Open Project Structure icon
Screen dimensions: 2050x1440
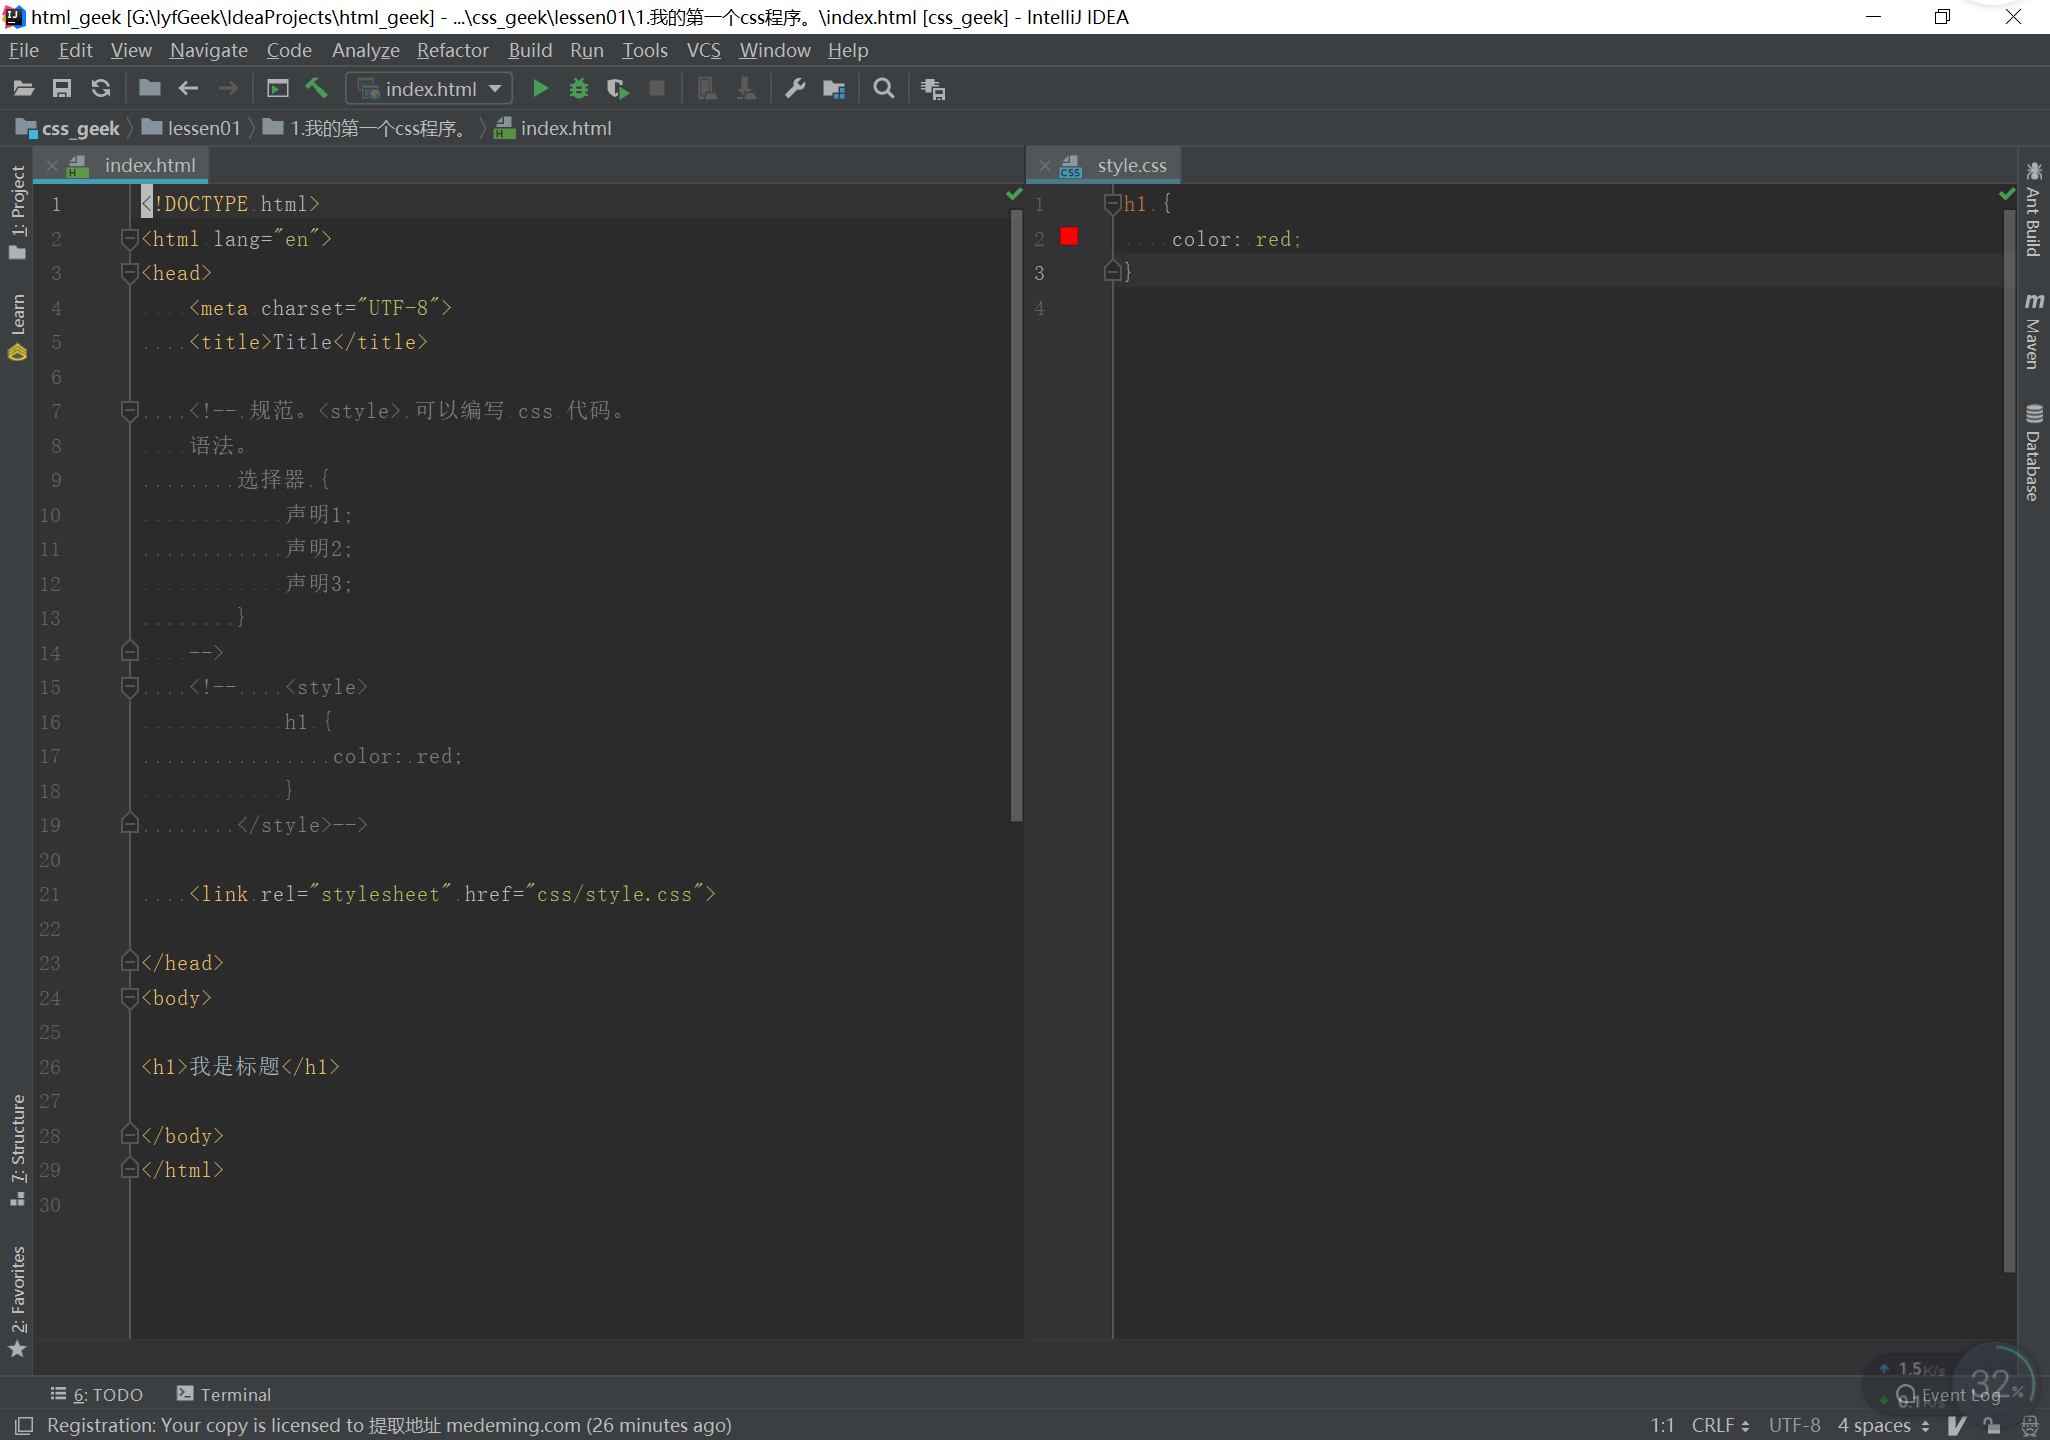click(834, 89)
